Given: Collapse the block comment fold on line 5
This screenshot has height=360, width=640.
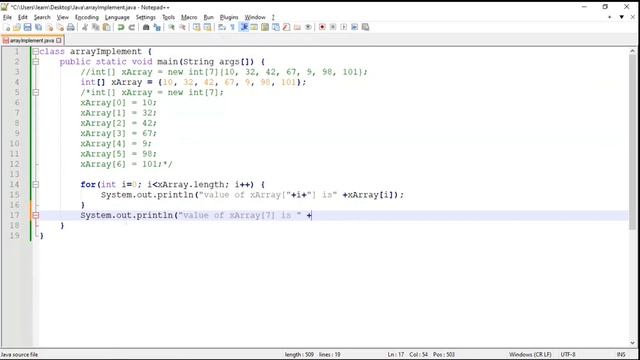Looking at the screenshot, I should (x=36, y=93).
